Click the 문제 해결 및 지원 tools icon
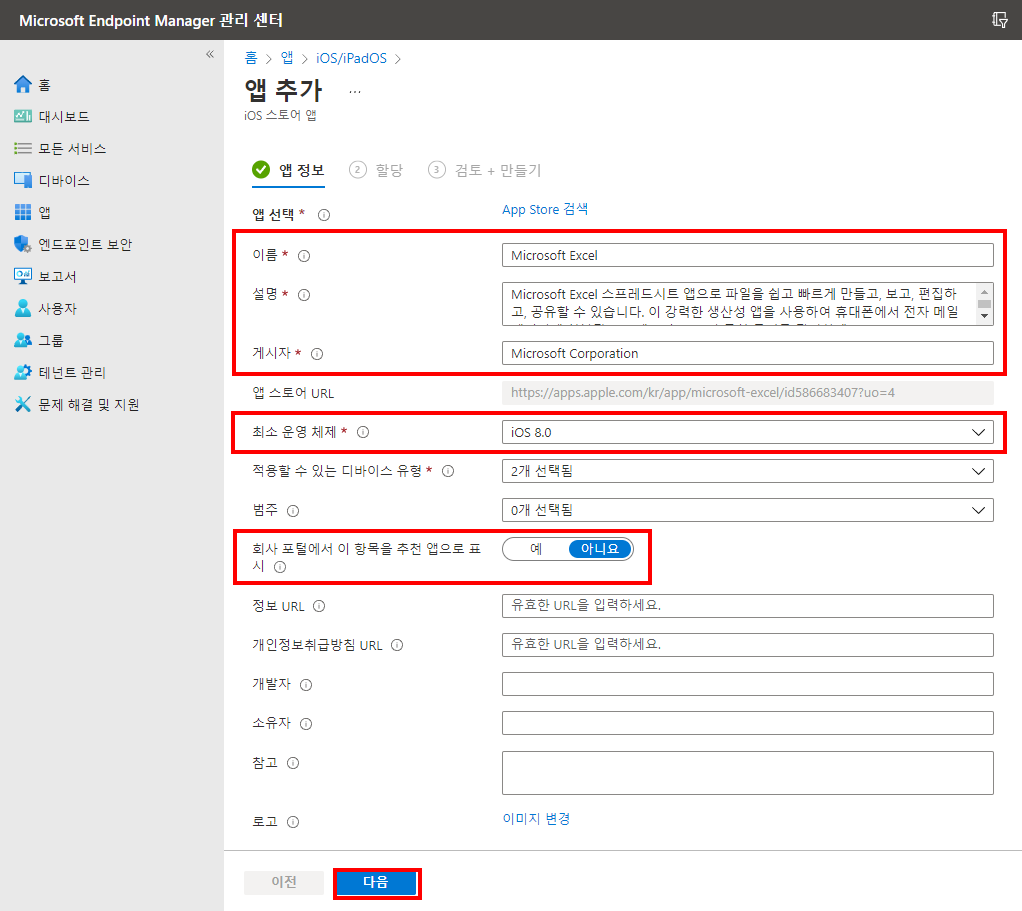The image size is (1022, 911). coord(23,404)
